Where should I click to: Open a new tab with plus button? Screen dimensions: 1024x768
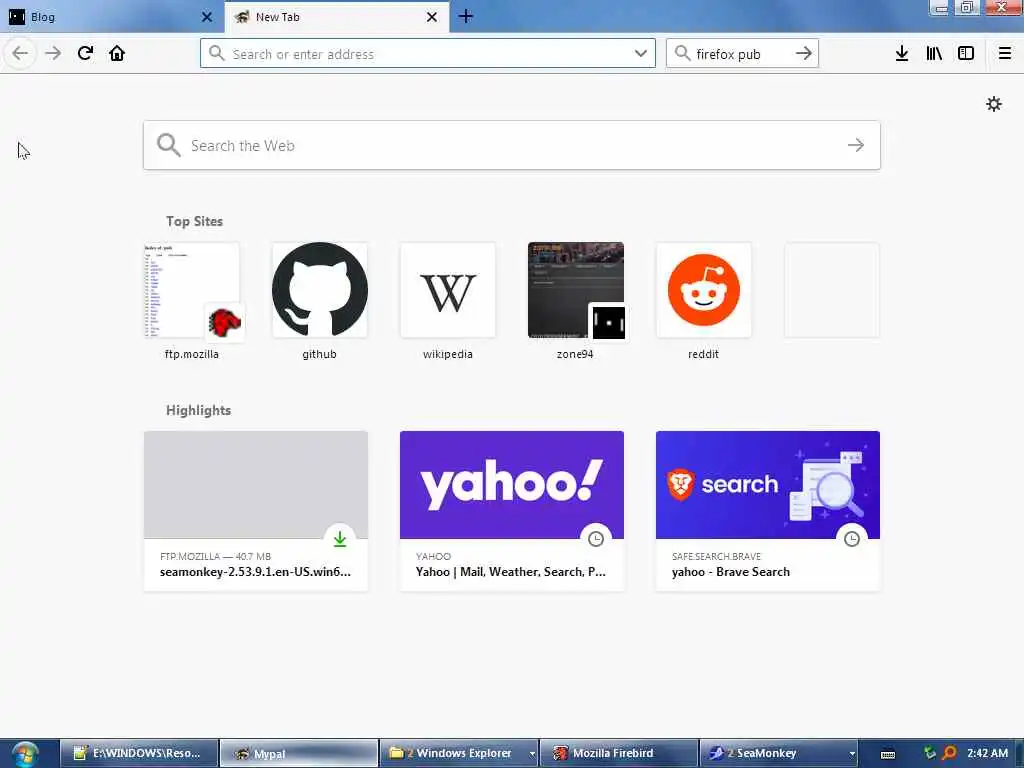(466, 16)
